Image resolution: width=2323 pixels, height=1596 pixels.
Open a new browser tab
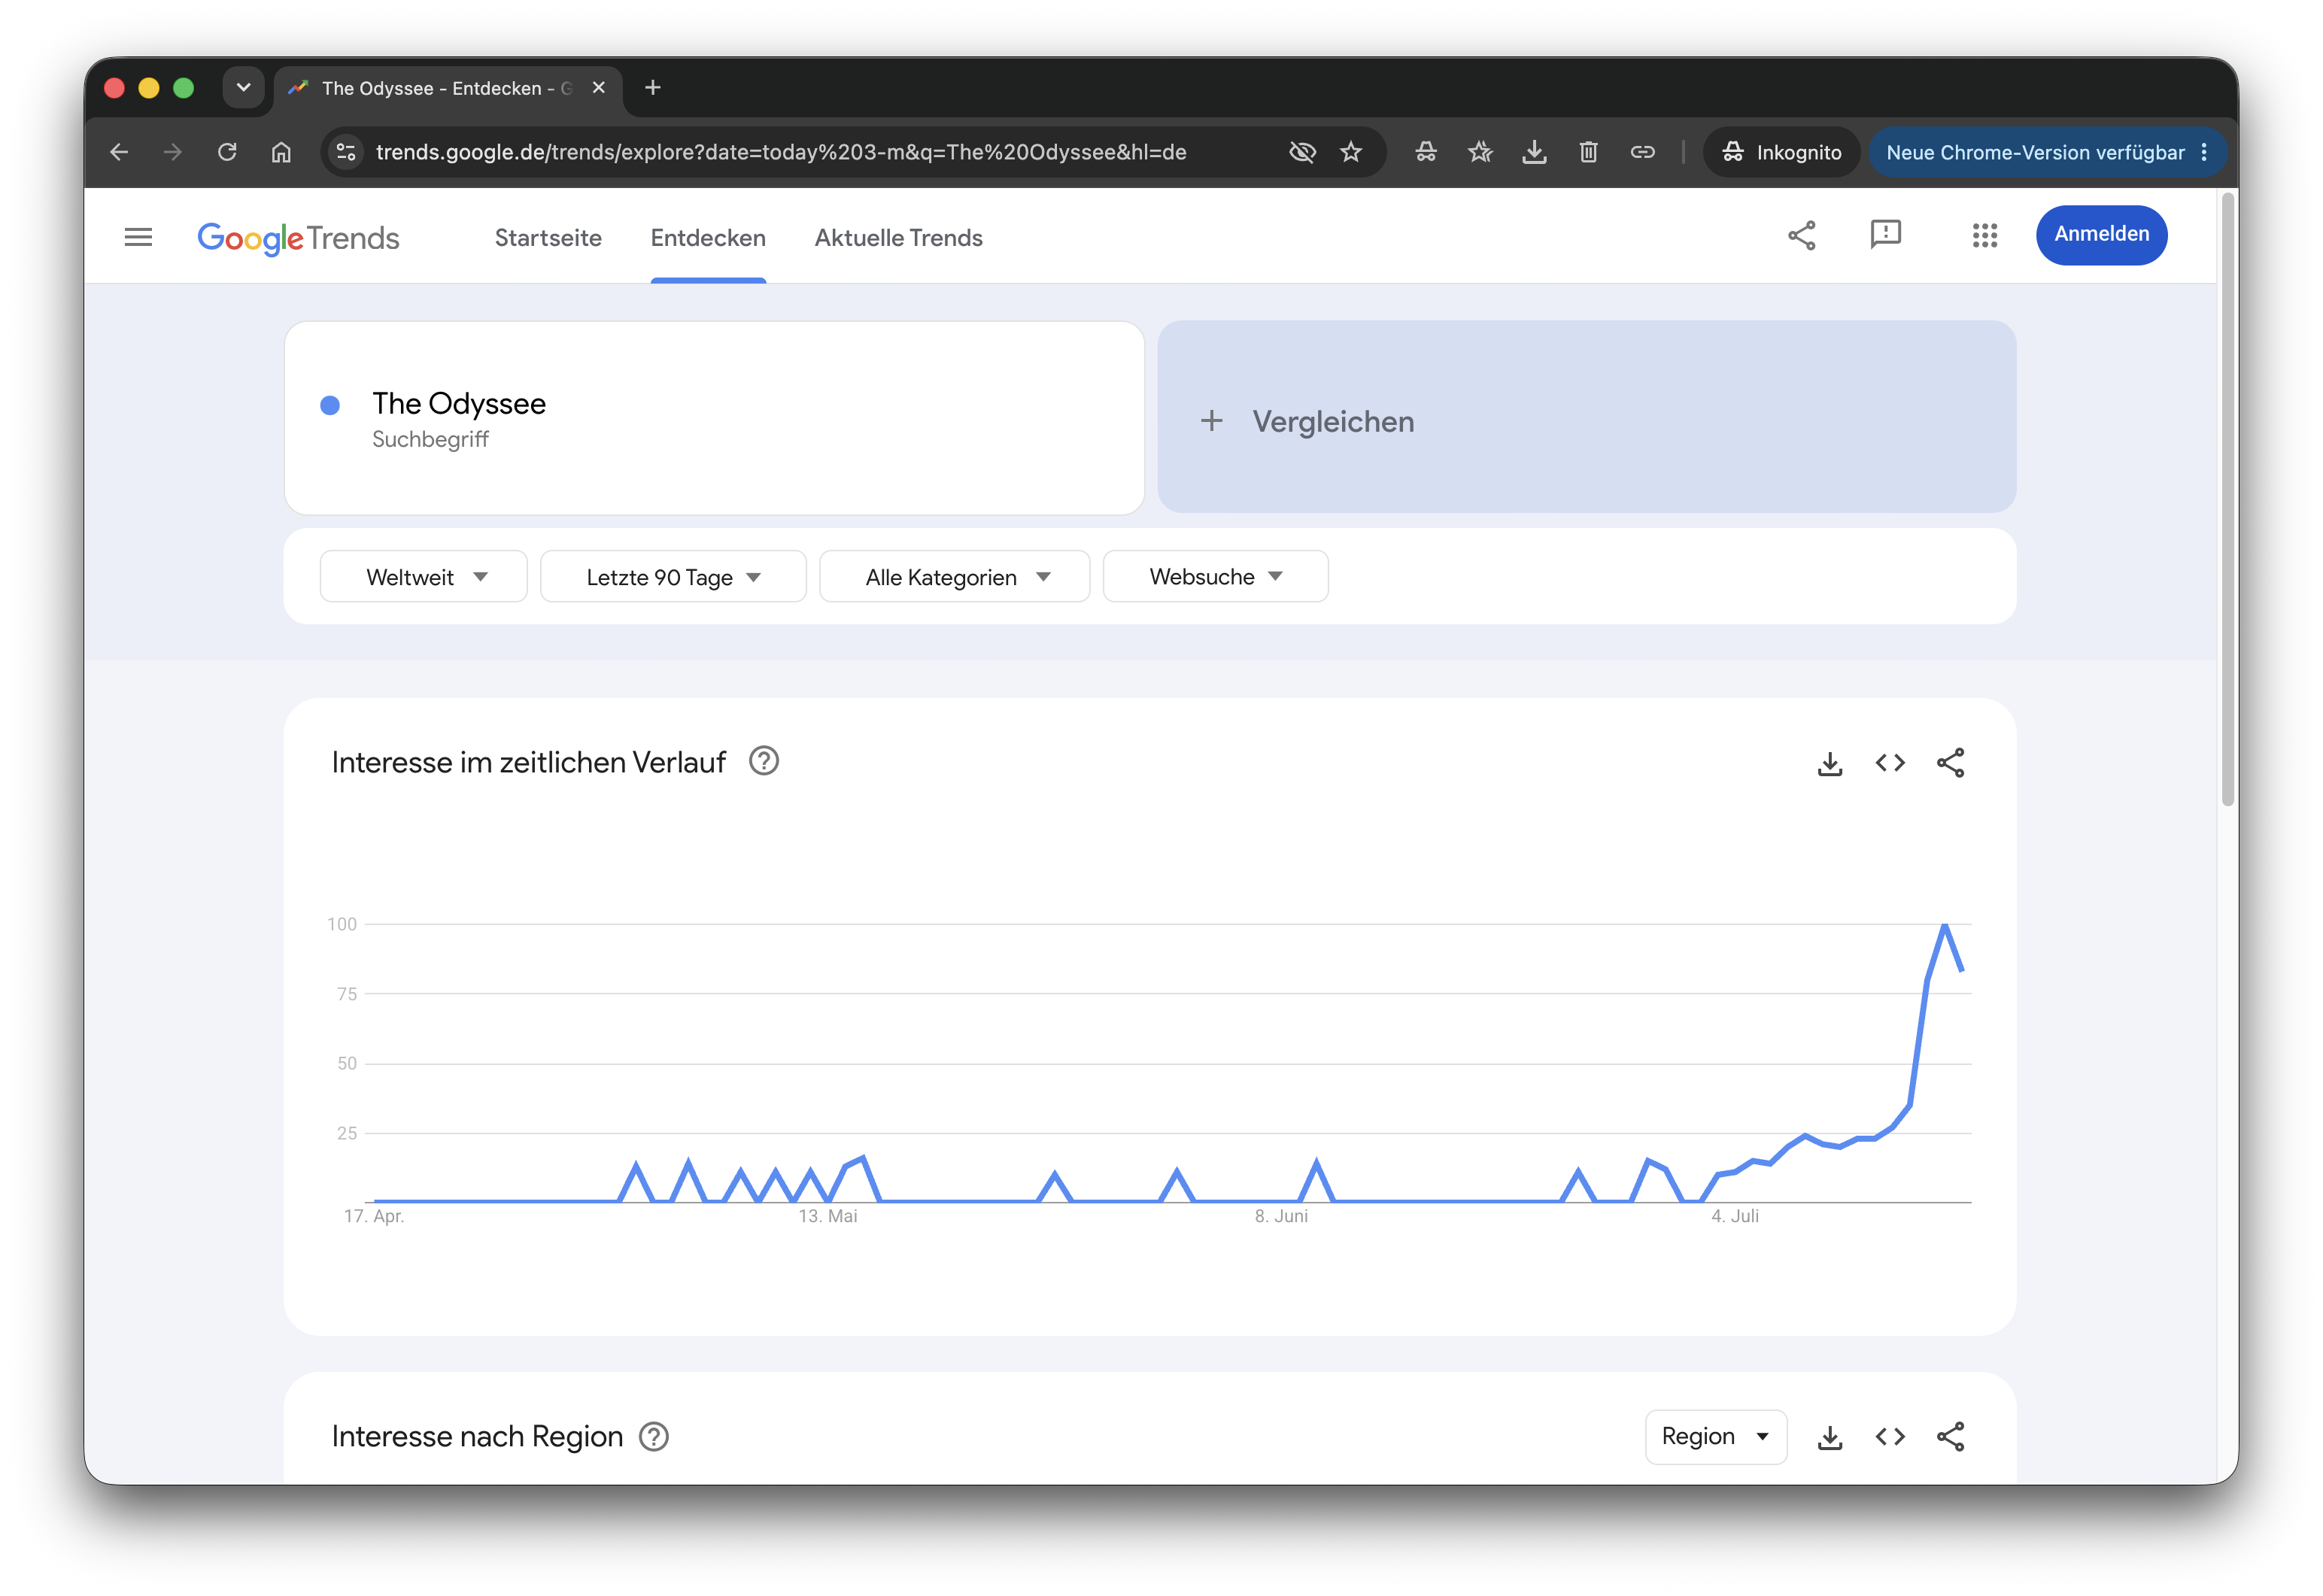[x=652, y=88]
